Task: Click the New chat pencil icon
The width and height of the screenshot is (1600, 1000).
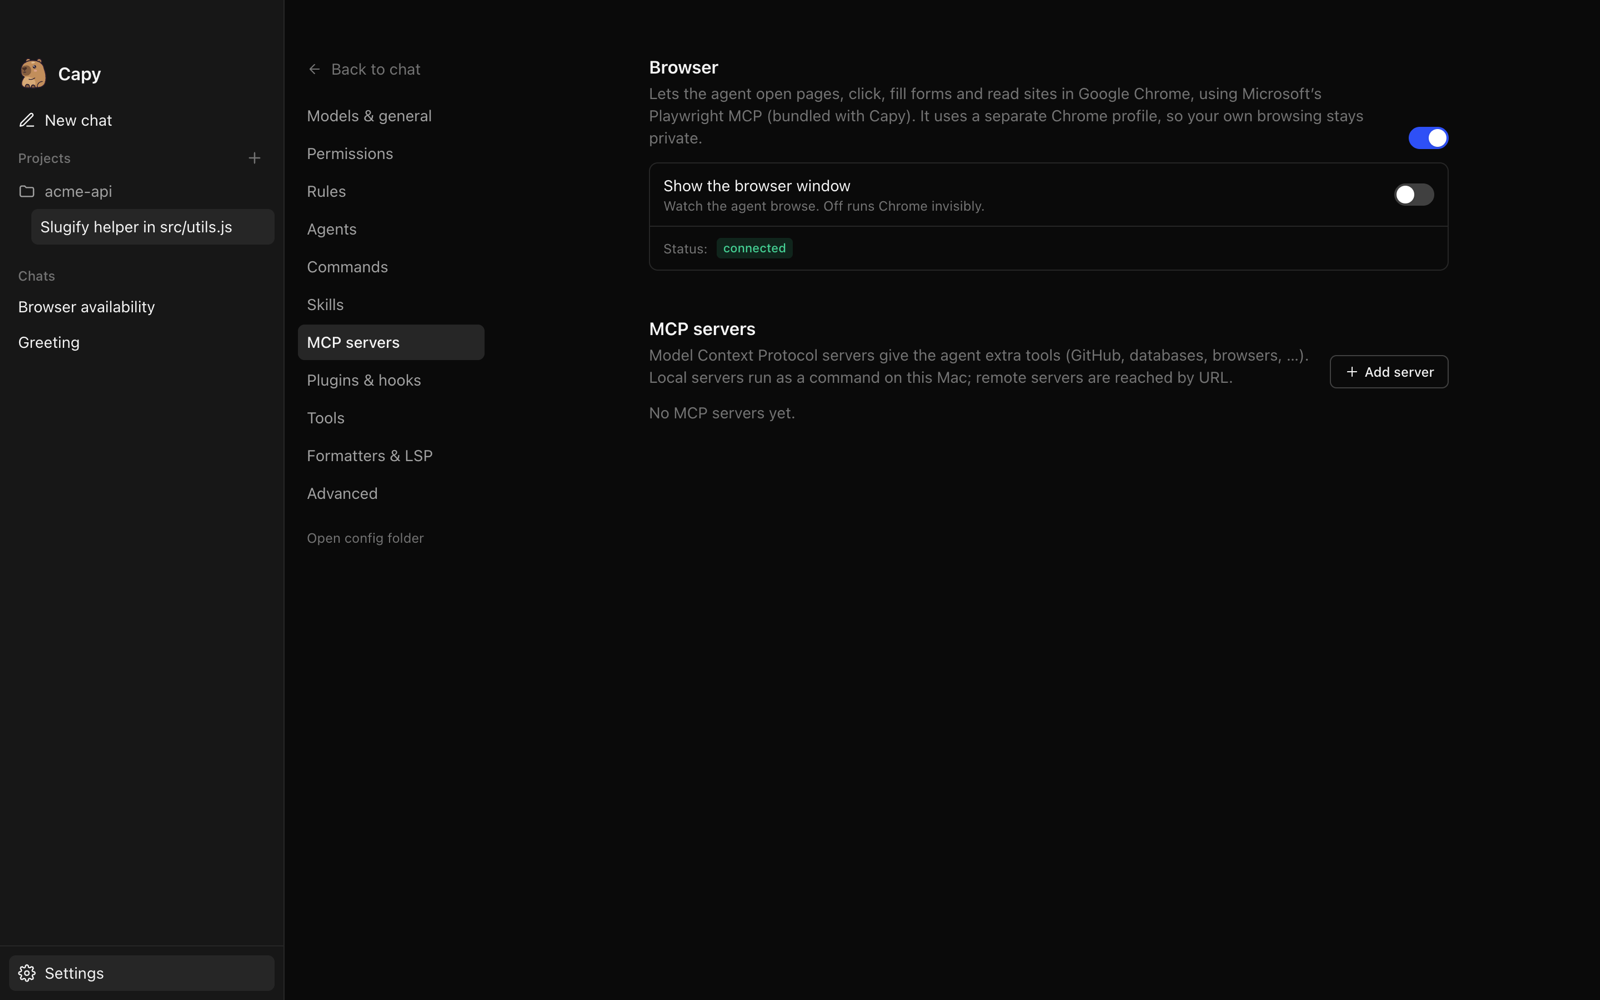Action: pos(27,120)
